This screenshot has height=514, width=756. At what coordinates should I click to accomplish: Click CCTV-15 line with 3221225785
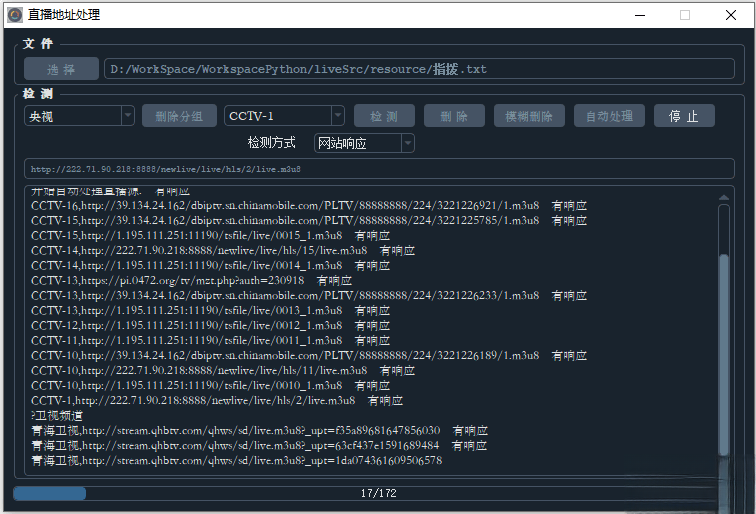309,221
